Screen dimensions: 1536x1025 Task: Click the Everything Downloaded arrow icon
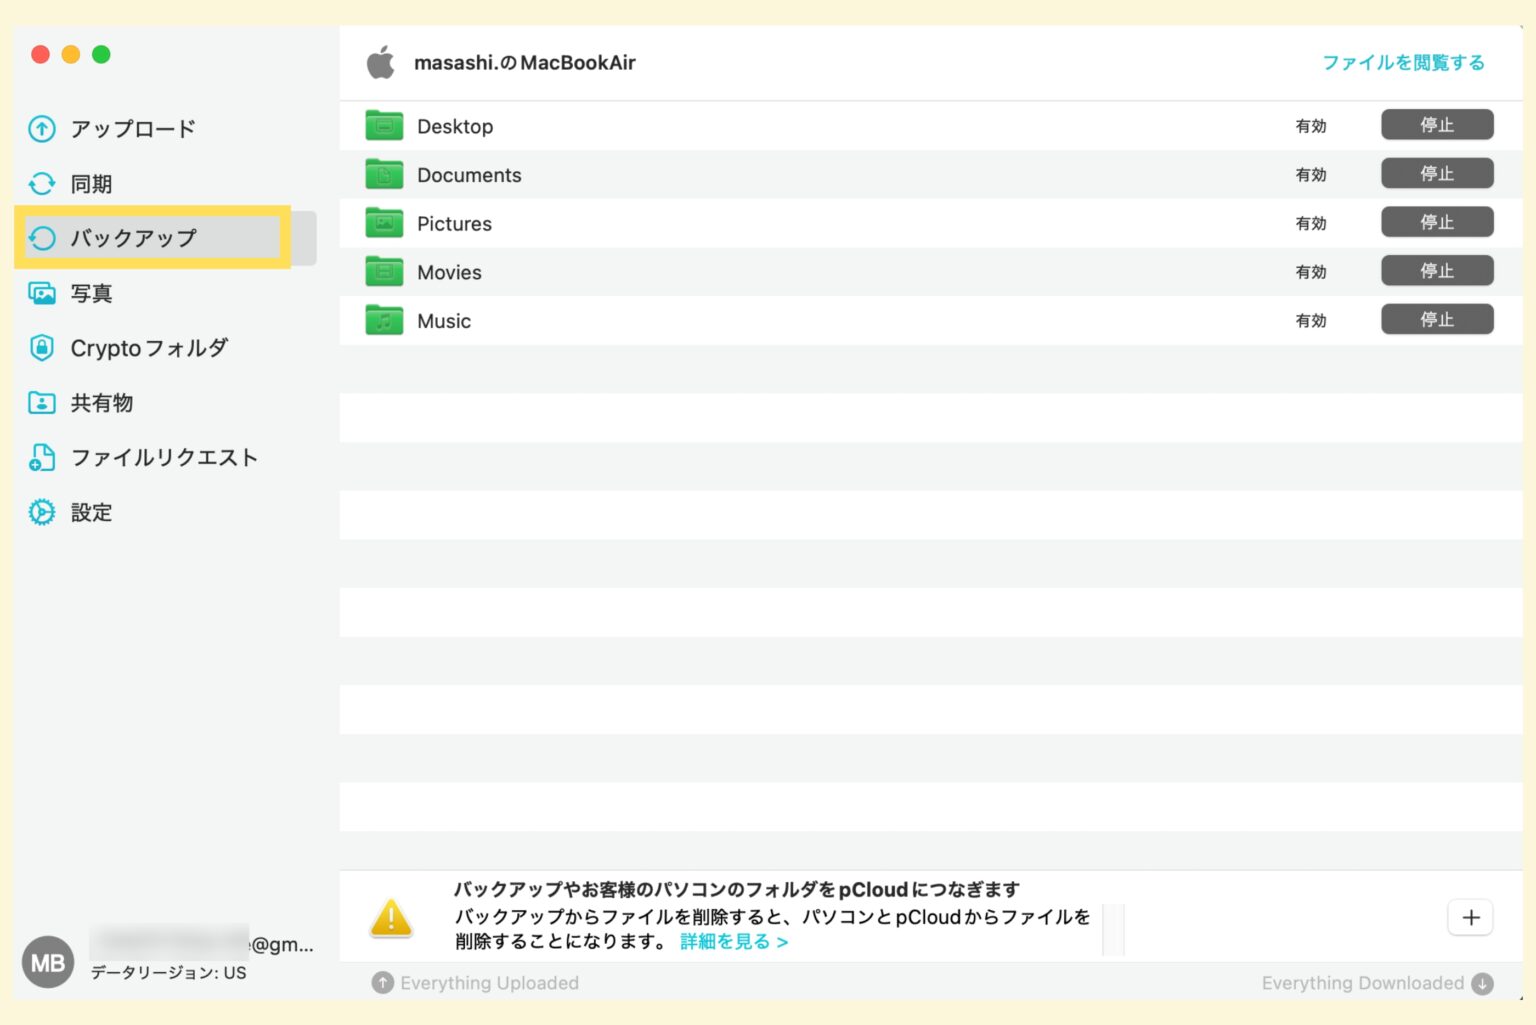1483,984
